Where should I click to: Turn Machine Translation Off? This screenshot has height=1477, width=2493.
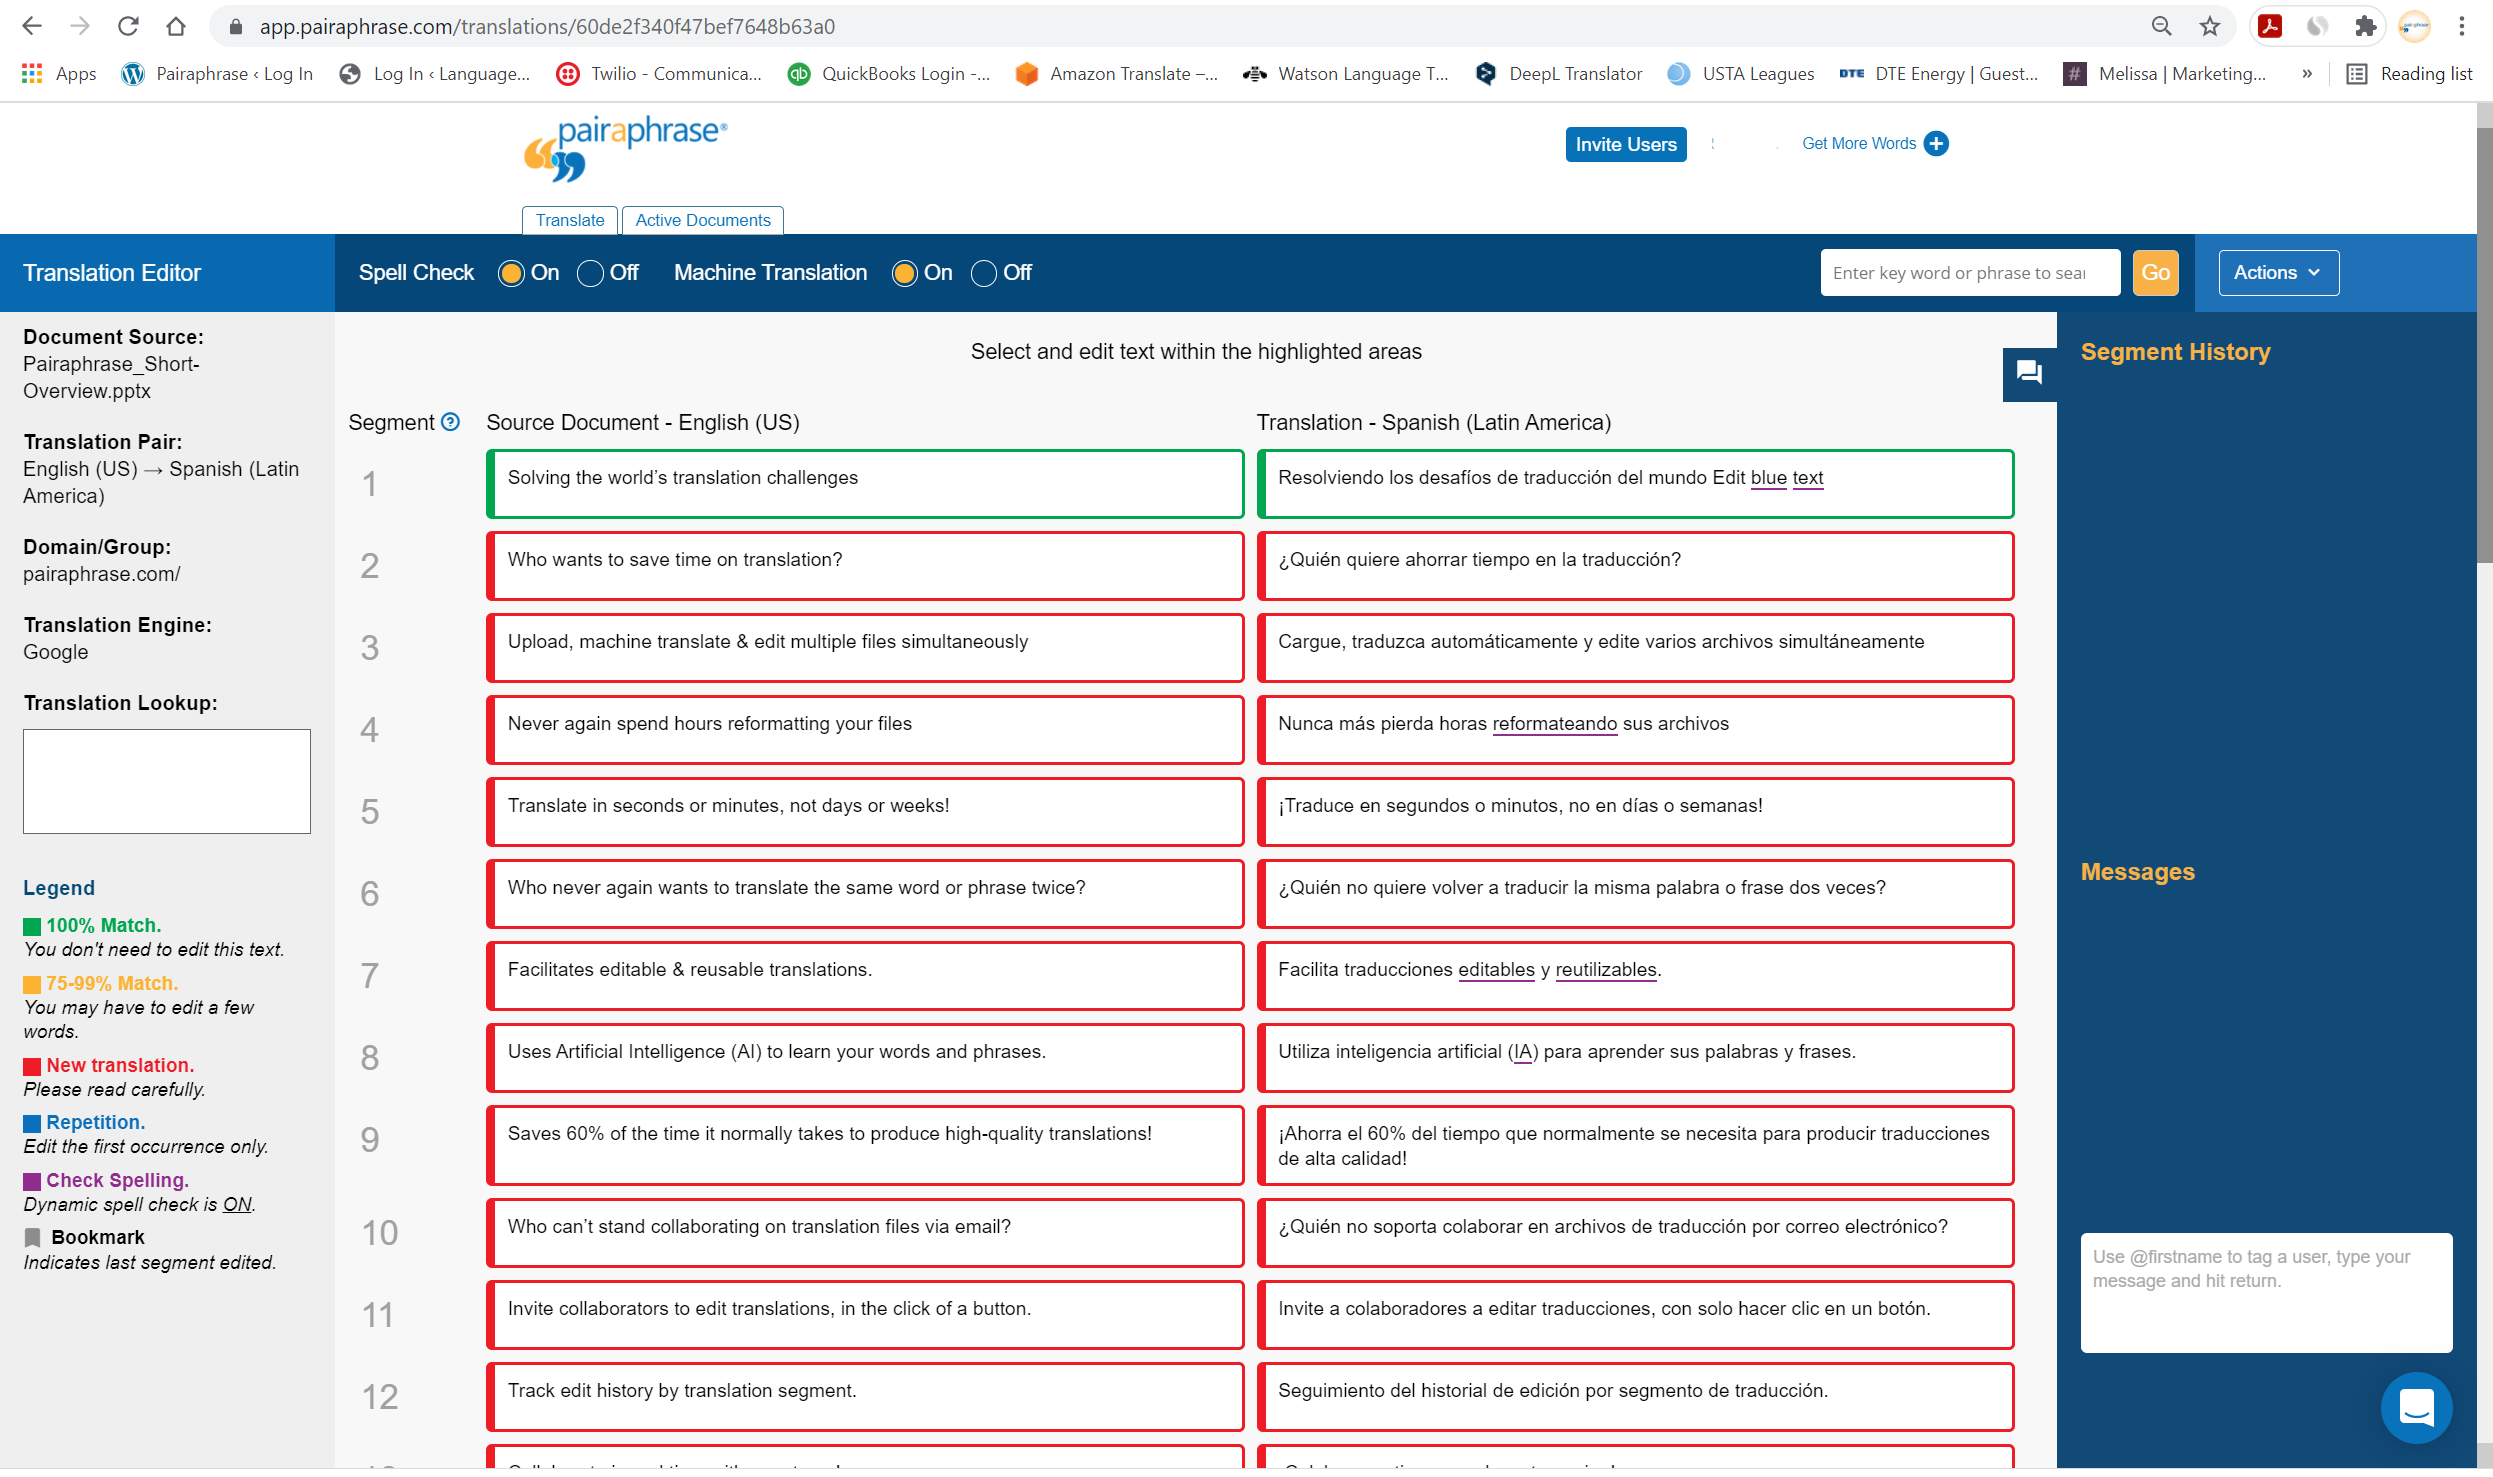pos(983,273)
